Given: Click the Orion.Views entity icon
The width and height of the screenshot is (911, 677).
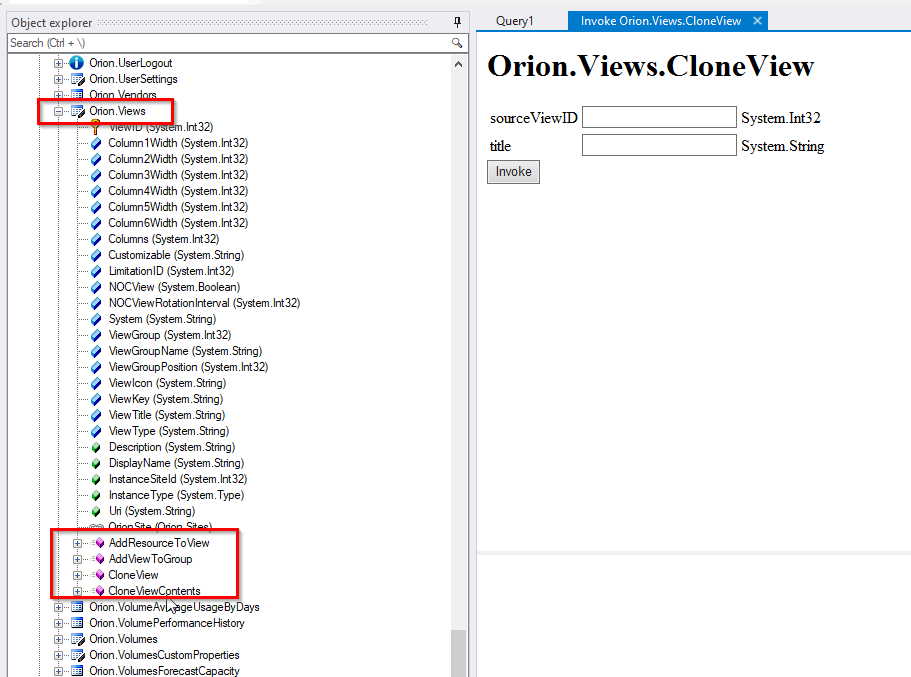Looking at the screenshot, I should click(x=77, y=111).
